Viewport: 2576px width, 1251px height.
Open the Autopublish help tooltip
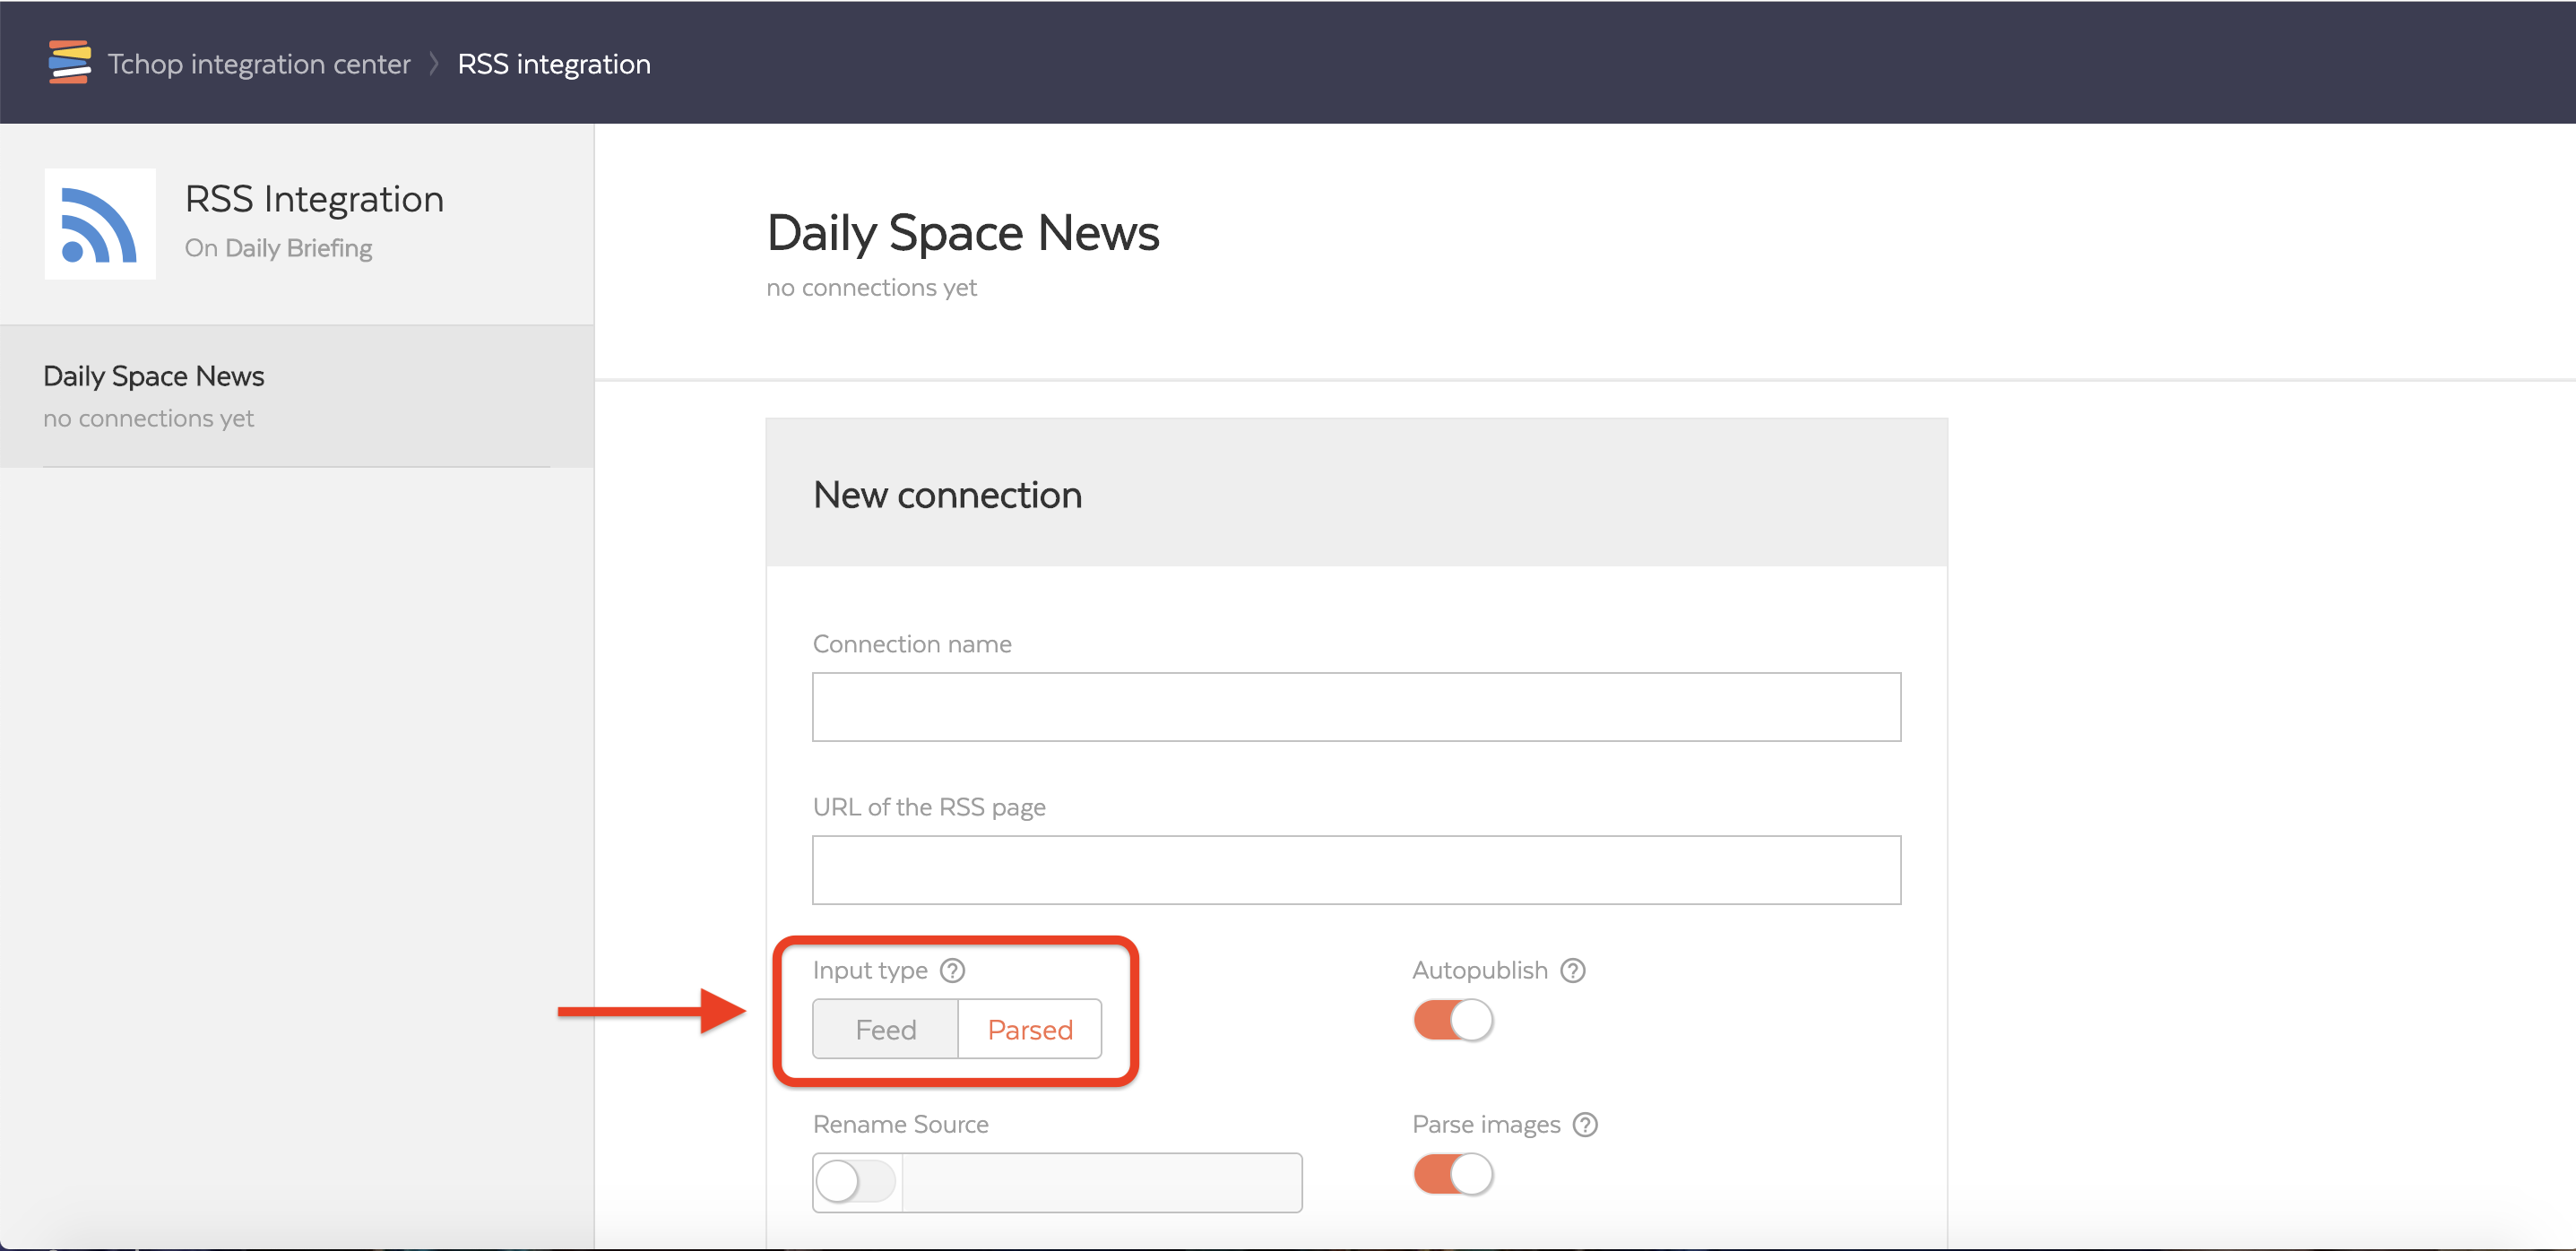(1572, 970)
